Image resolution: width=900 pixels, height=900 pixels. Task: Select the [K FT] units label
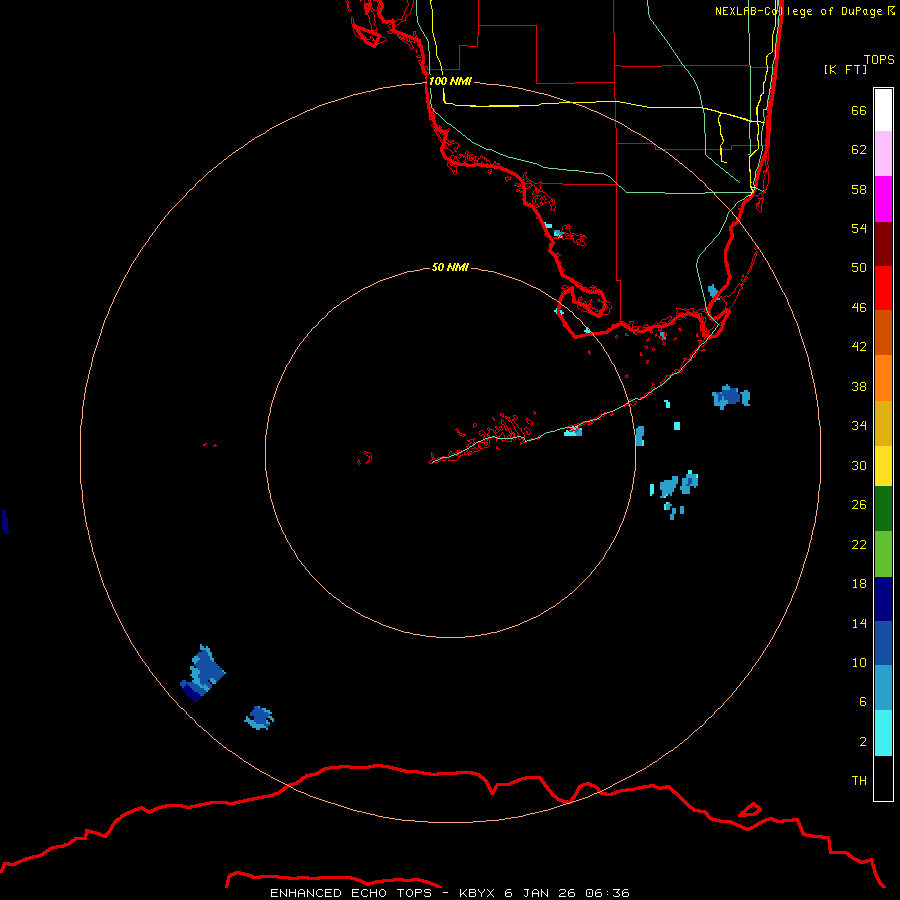click(845, 69)
